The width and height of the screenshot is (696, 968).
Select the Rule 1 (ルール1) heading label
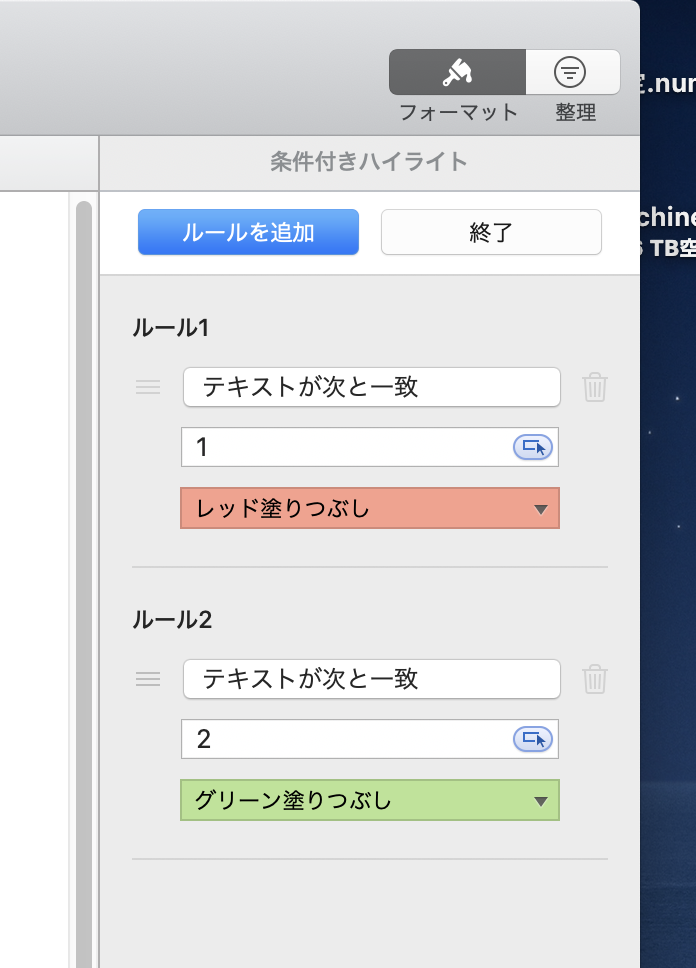(x=170, y=327)
